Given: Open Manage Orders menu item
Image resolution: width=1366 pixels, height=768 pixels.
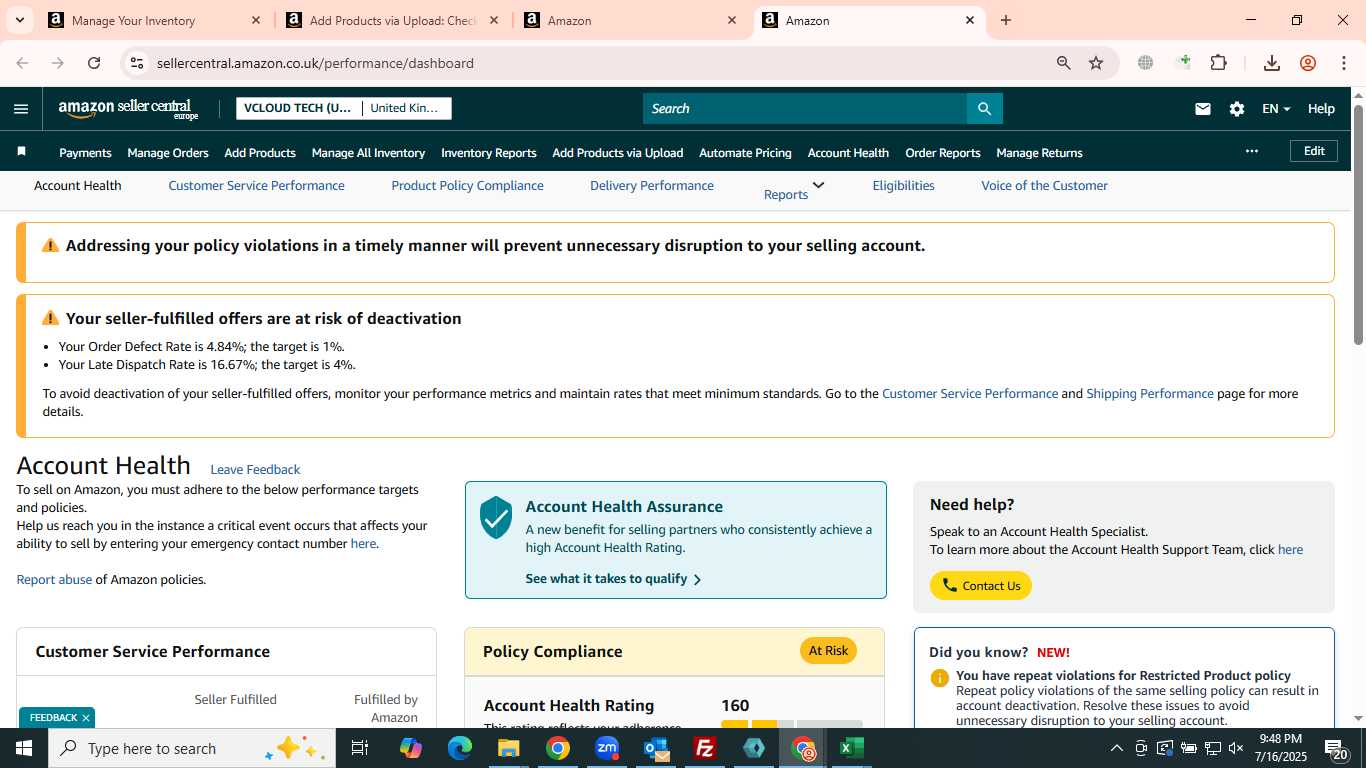Looking at the screenshot, I should (x=168, y=153).
